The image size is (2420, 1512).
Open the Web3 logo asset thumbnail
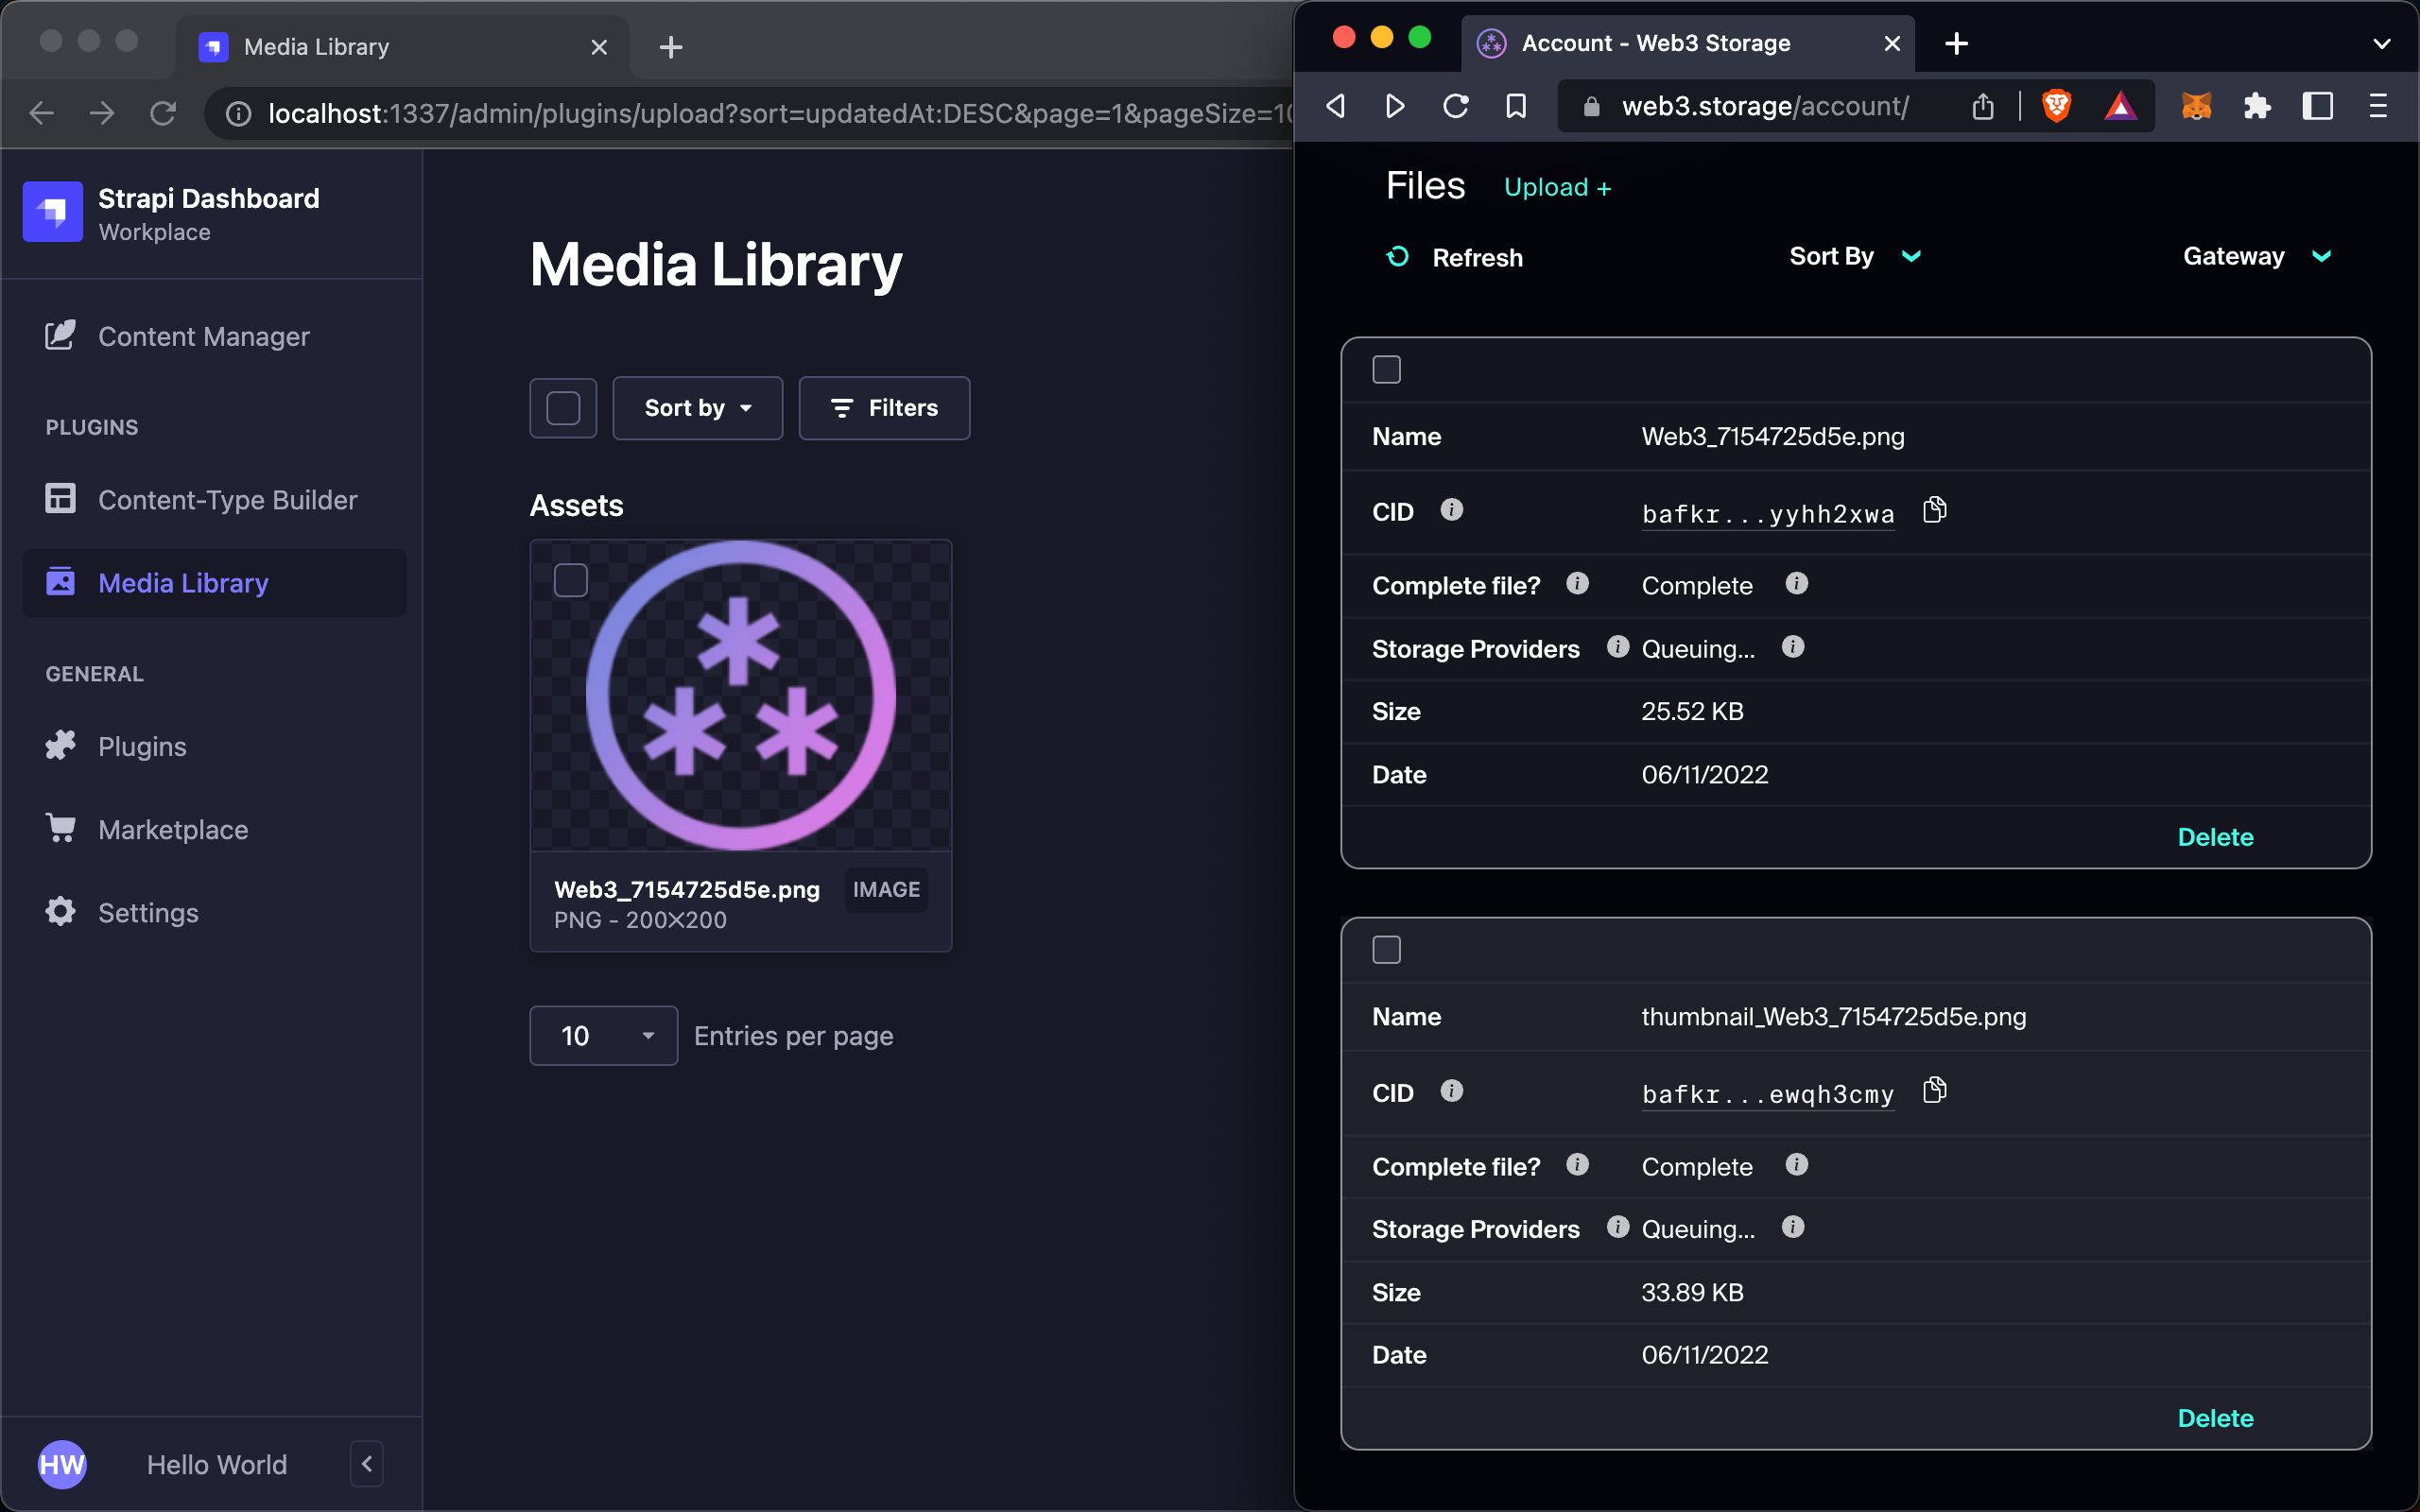[x=741, y=695]
